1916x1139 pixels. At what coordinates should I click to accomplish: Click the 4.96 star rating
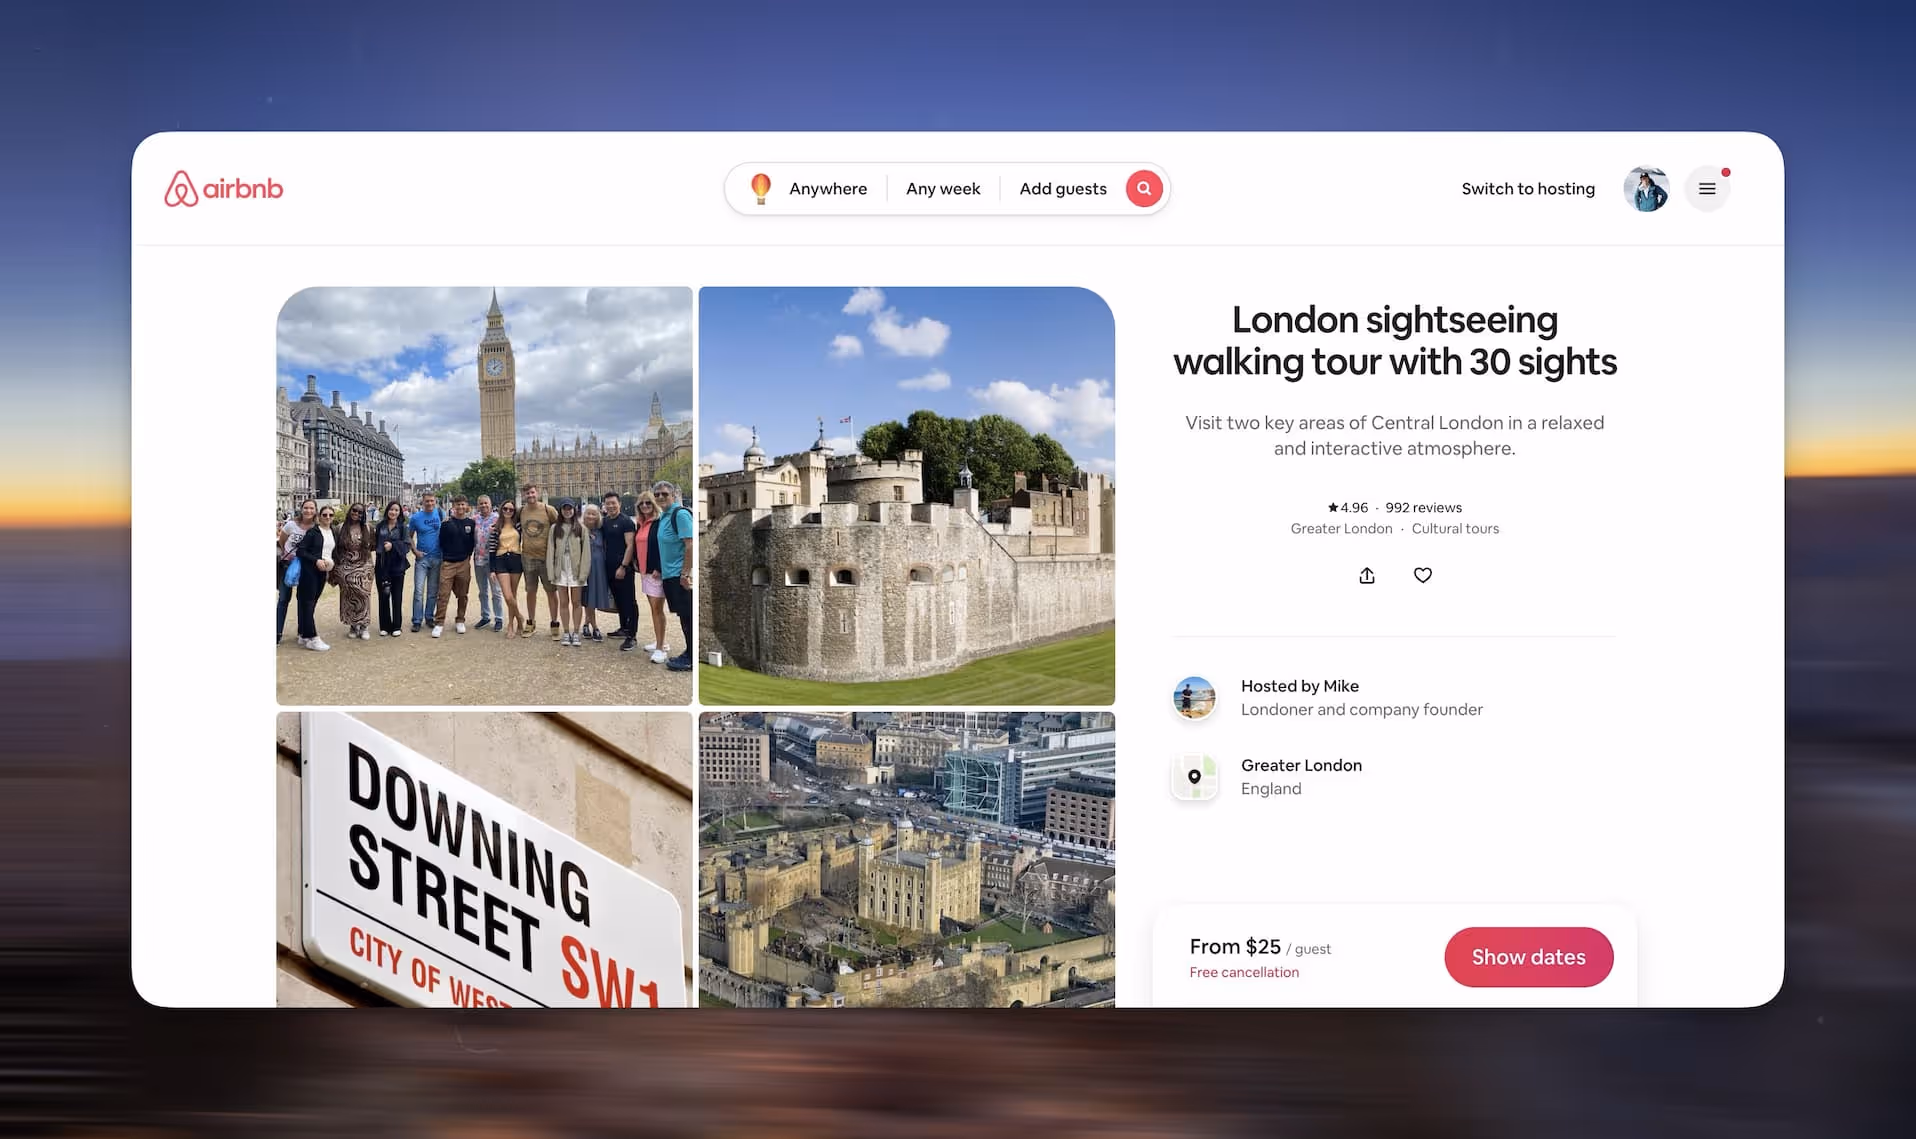click(x=1347, y=507)
